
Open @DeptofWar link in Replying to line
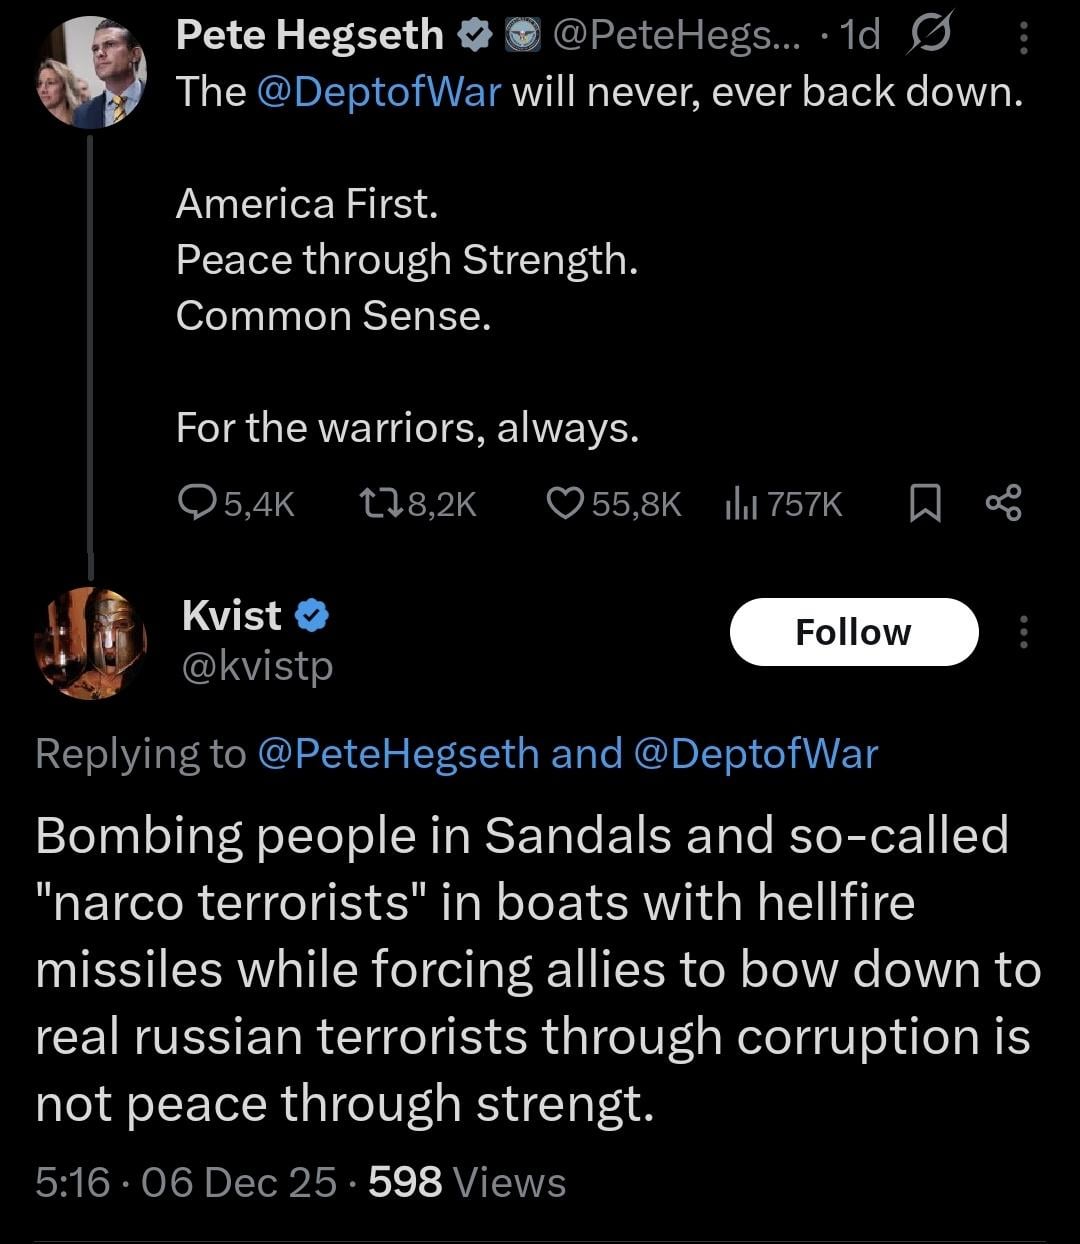pyautogui.click(x=755, y=753)
